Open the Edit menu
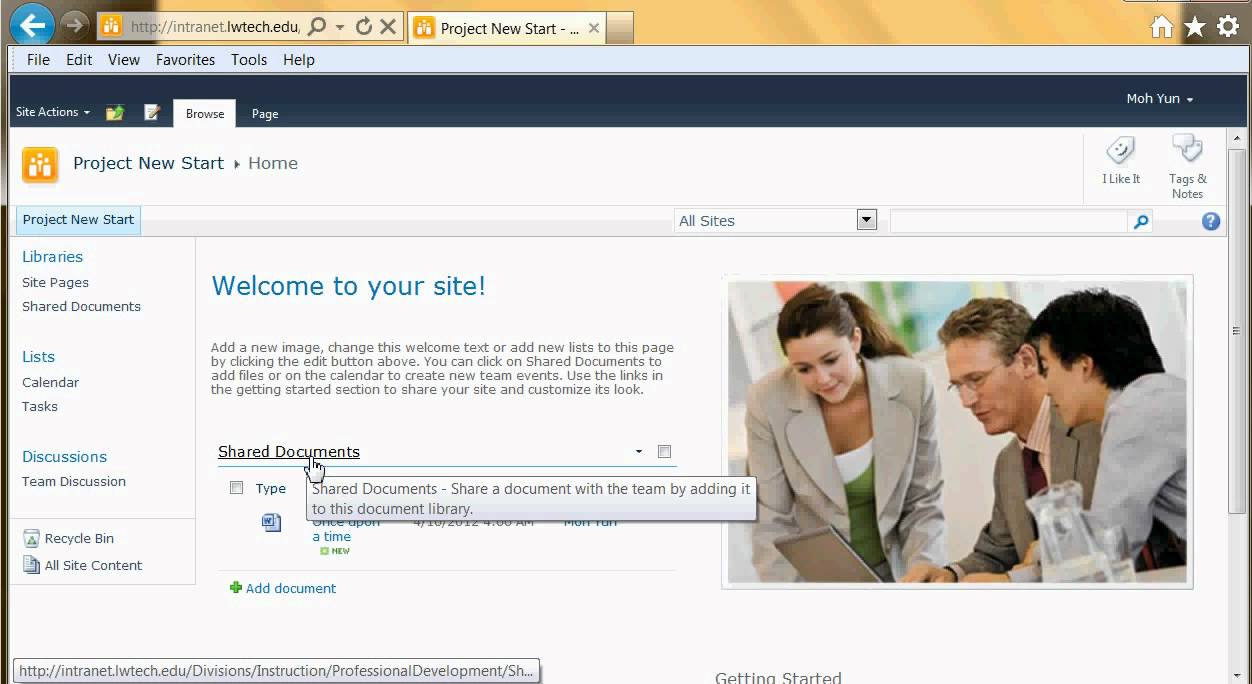Screen dimensions: 1252x684 79,60
